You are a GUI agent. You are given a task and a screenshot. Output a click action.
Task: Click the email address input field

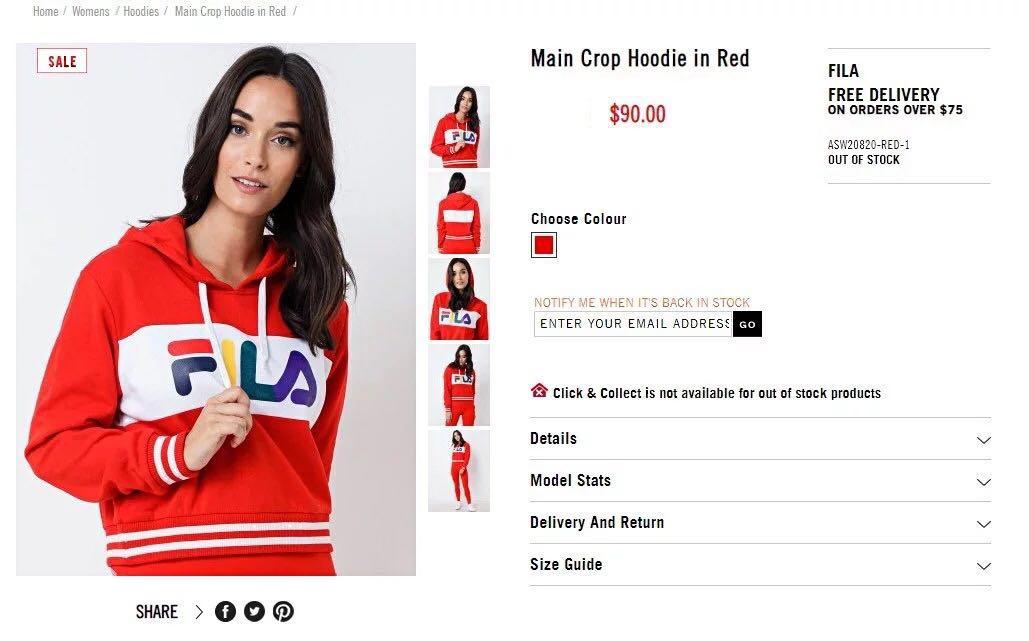click(x=633, y=323)
